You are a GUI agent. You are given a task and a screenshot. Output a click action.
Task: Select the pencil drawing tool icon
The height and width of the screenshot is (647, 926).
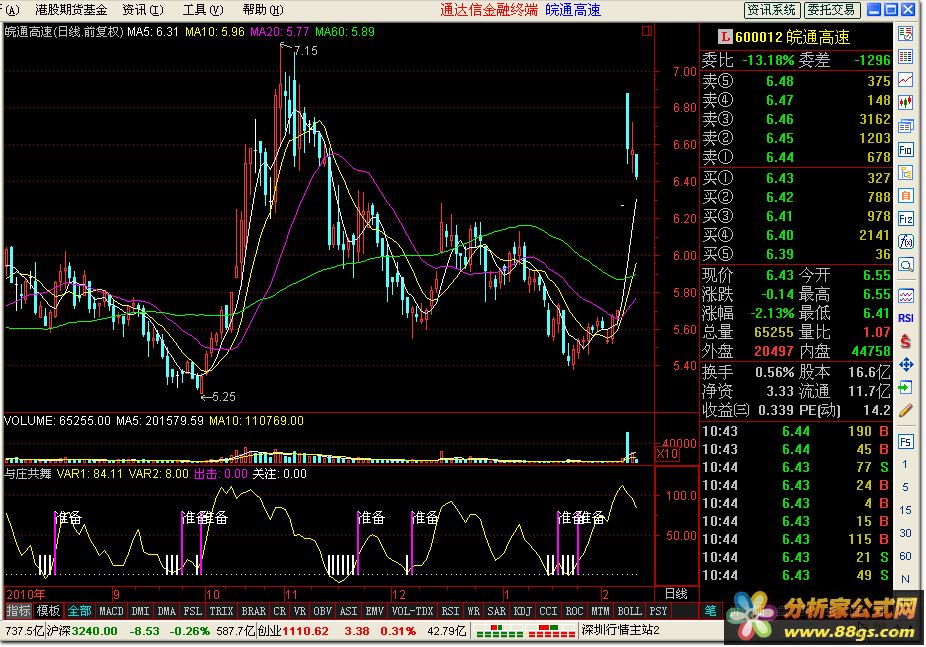pyautogui.click(x=905, y=411)
